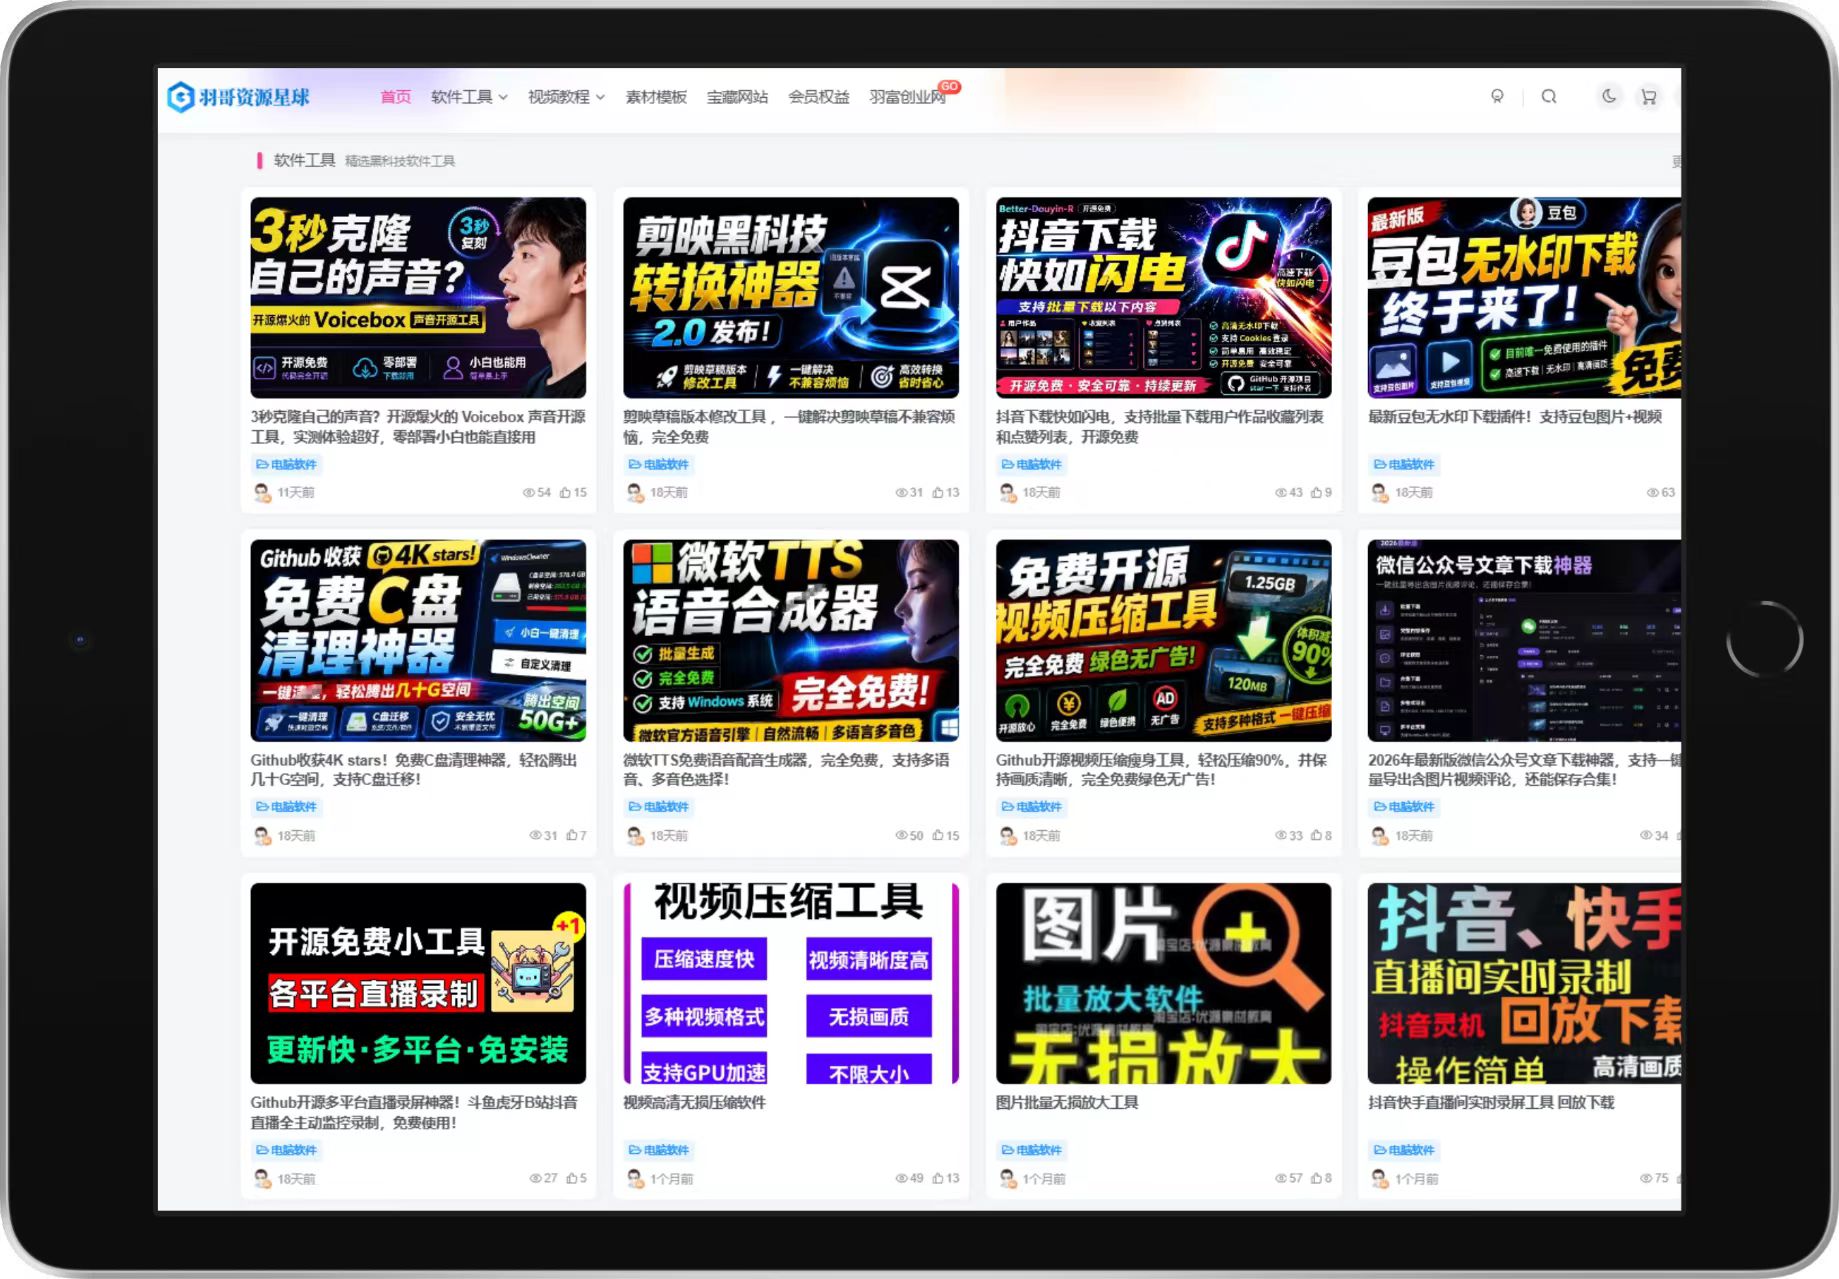Open the 微软TTS语音合成器 thumbnail
Image resolution: width=1839 pixels, height=1279 pixels.
click(790, 640)
